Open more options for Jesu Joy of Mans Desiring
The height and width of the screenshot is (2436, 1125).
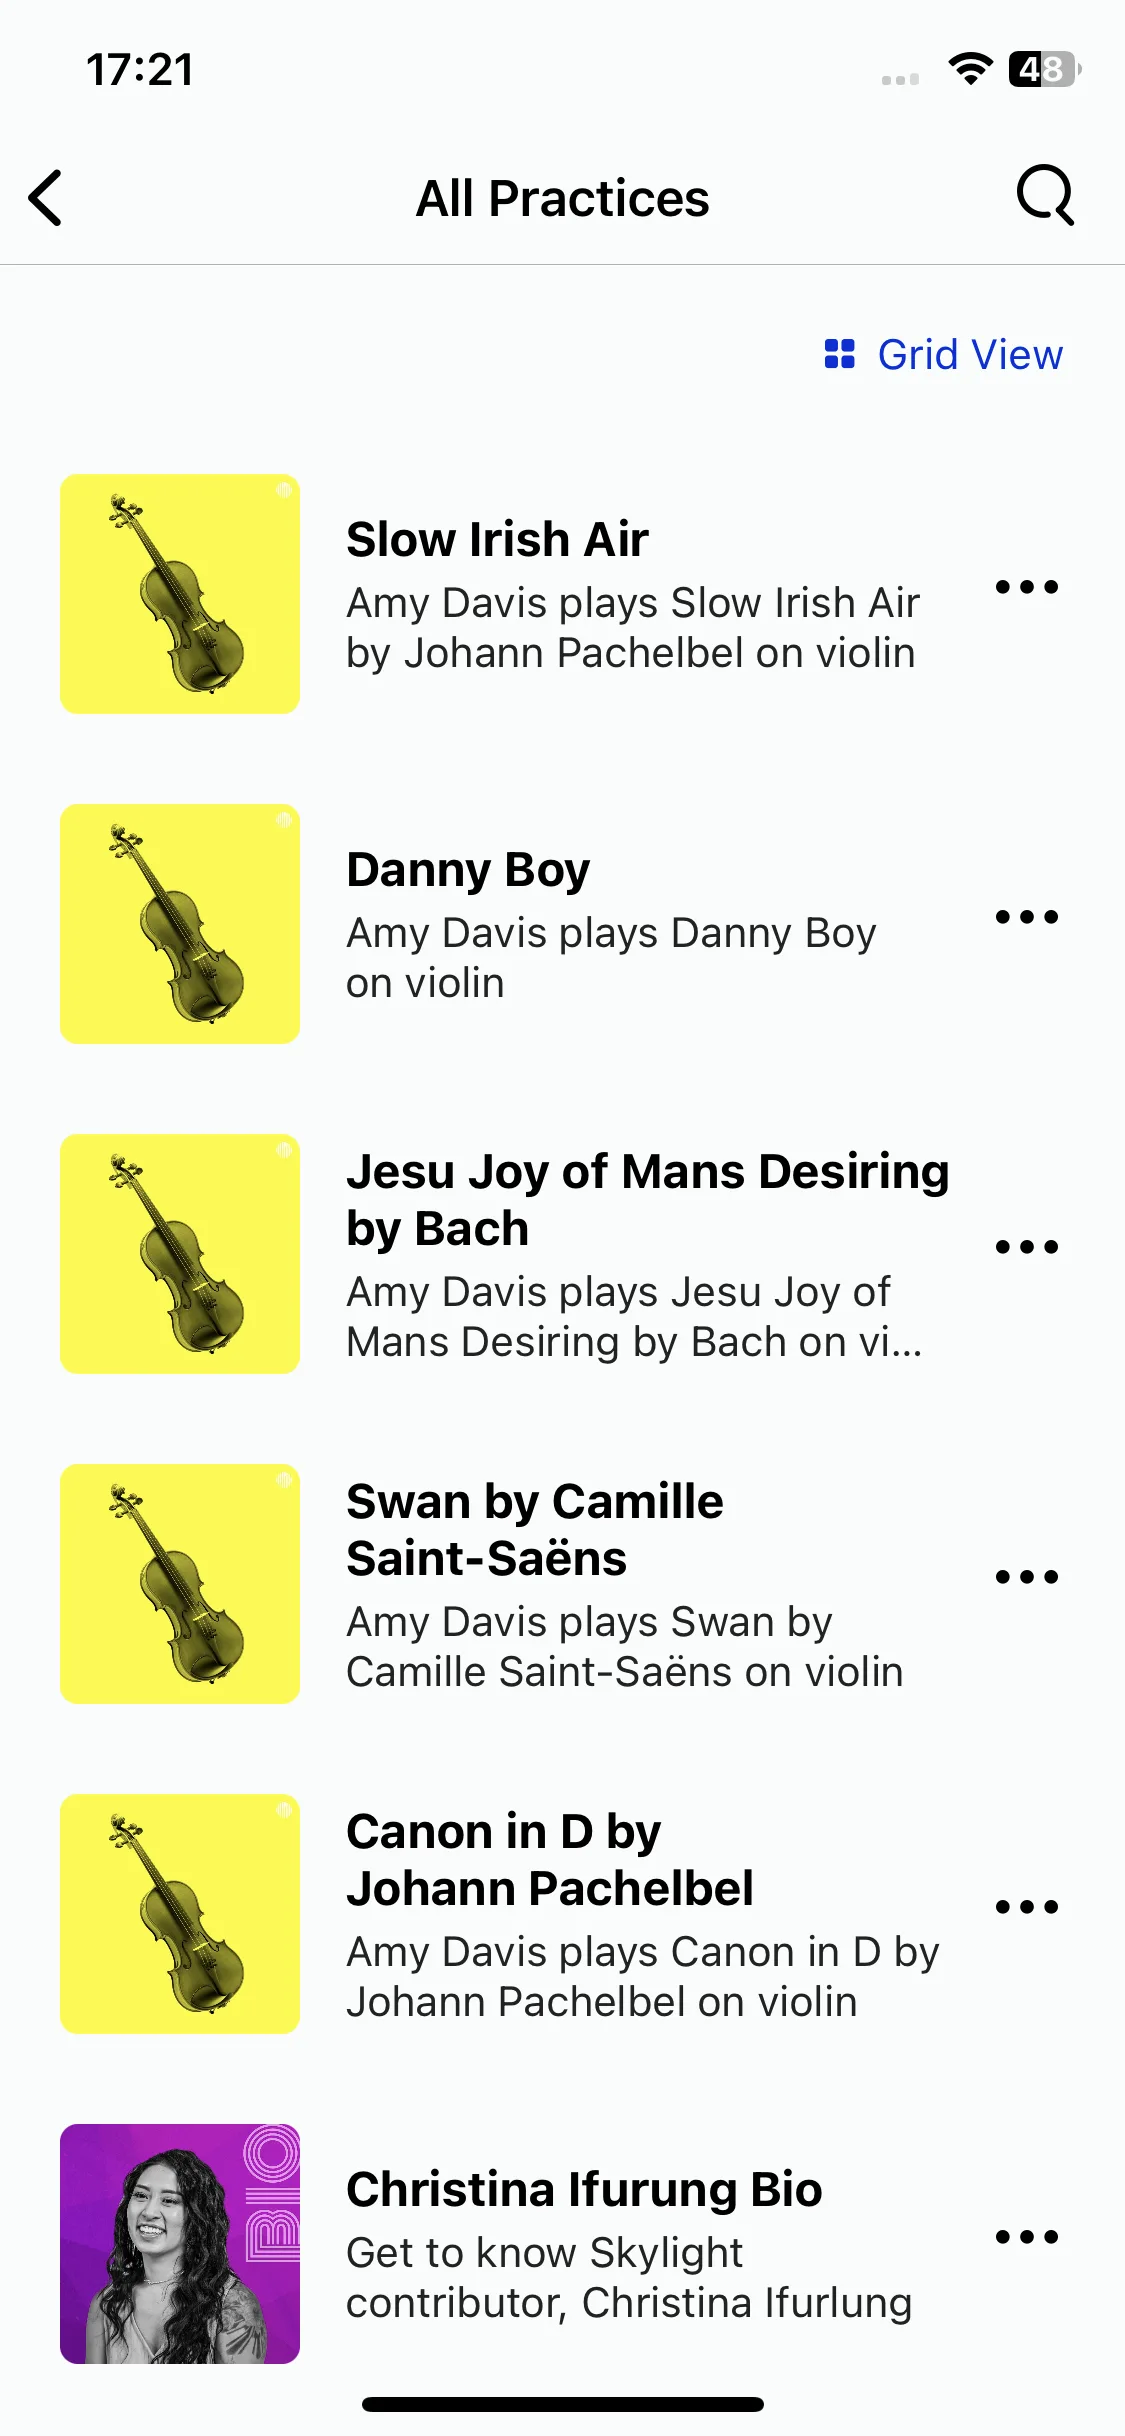point(1027,1247)
